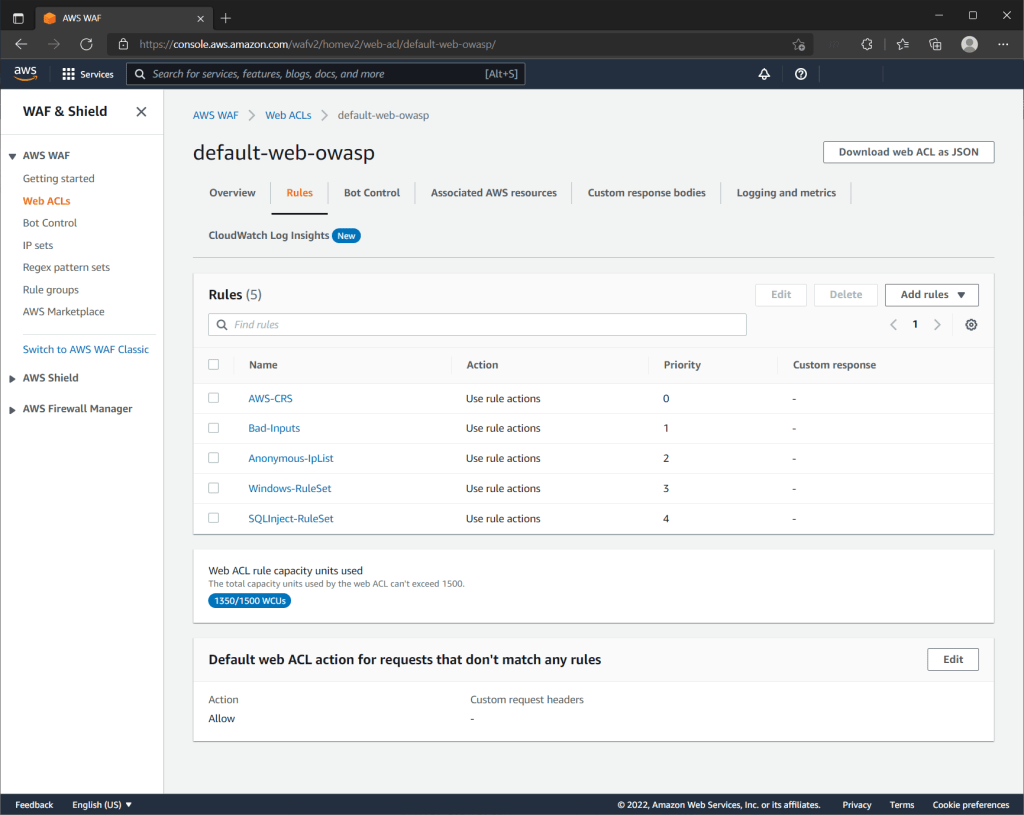Click the AWS logo home icon
The width and height of the screenshot is (1024, 815).
25,73
